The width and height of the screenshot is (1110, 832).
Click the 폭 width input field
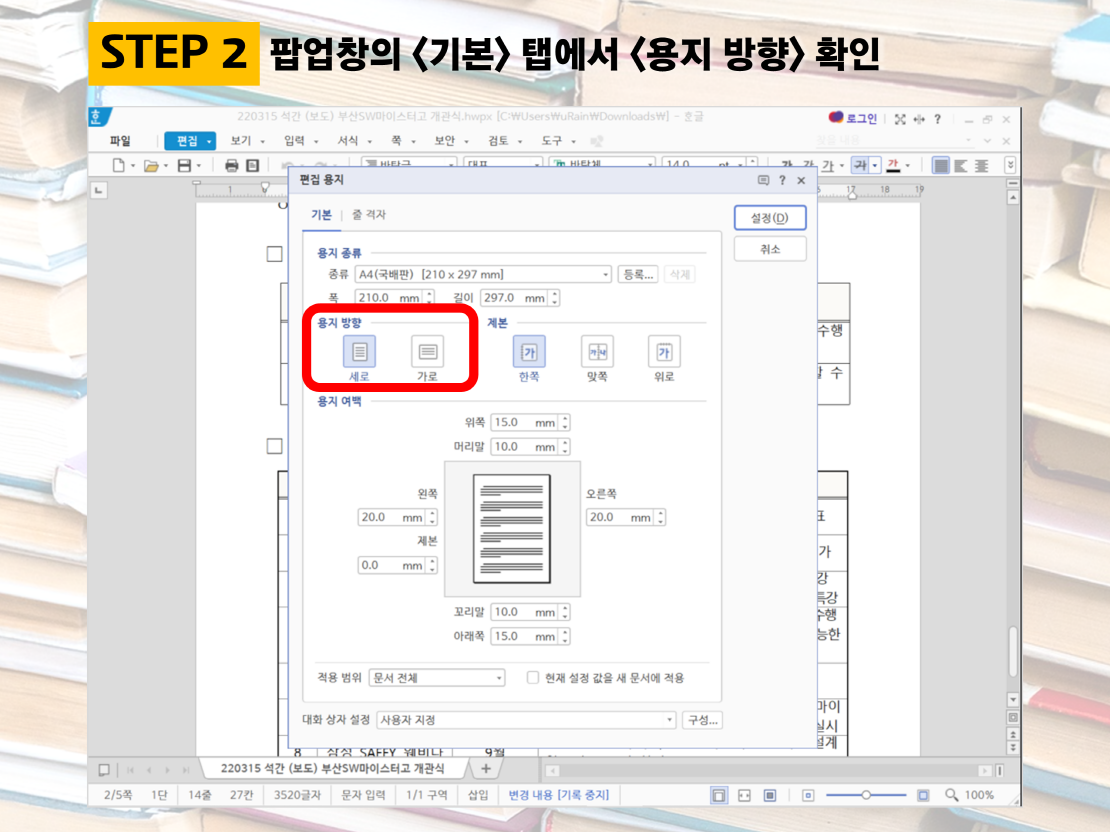tap(389, 297)
